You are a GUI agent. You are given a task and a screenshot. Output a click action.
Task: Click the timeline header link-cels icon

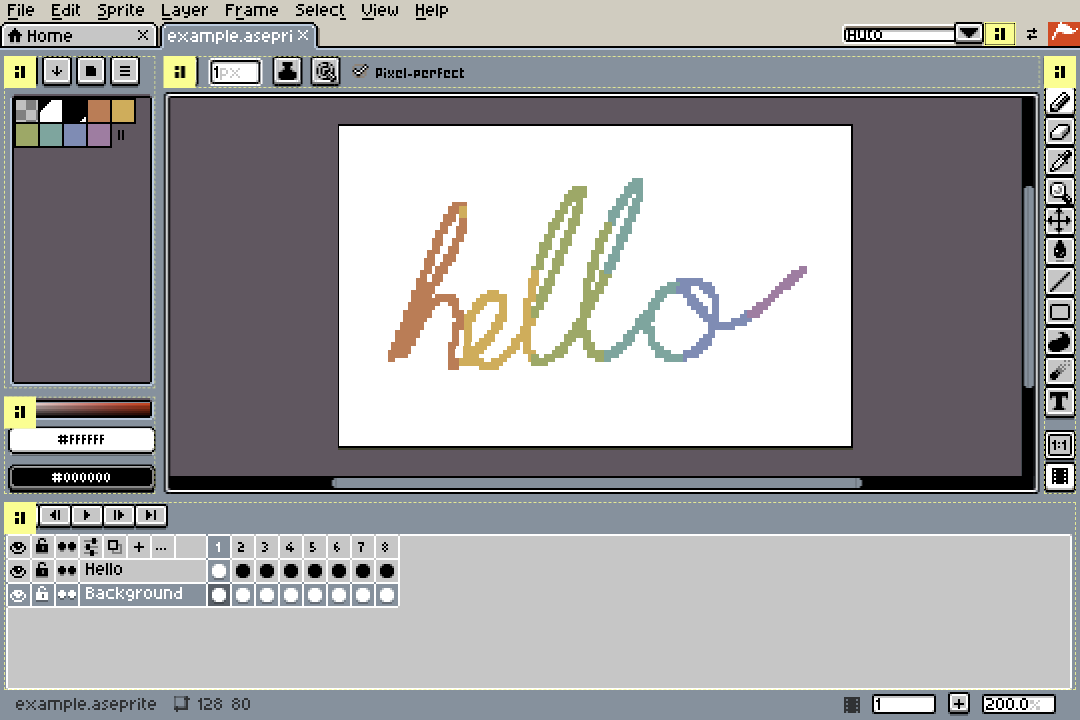(91, 547)
